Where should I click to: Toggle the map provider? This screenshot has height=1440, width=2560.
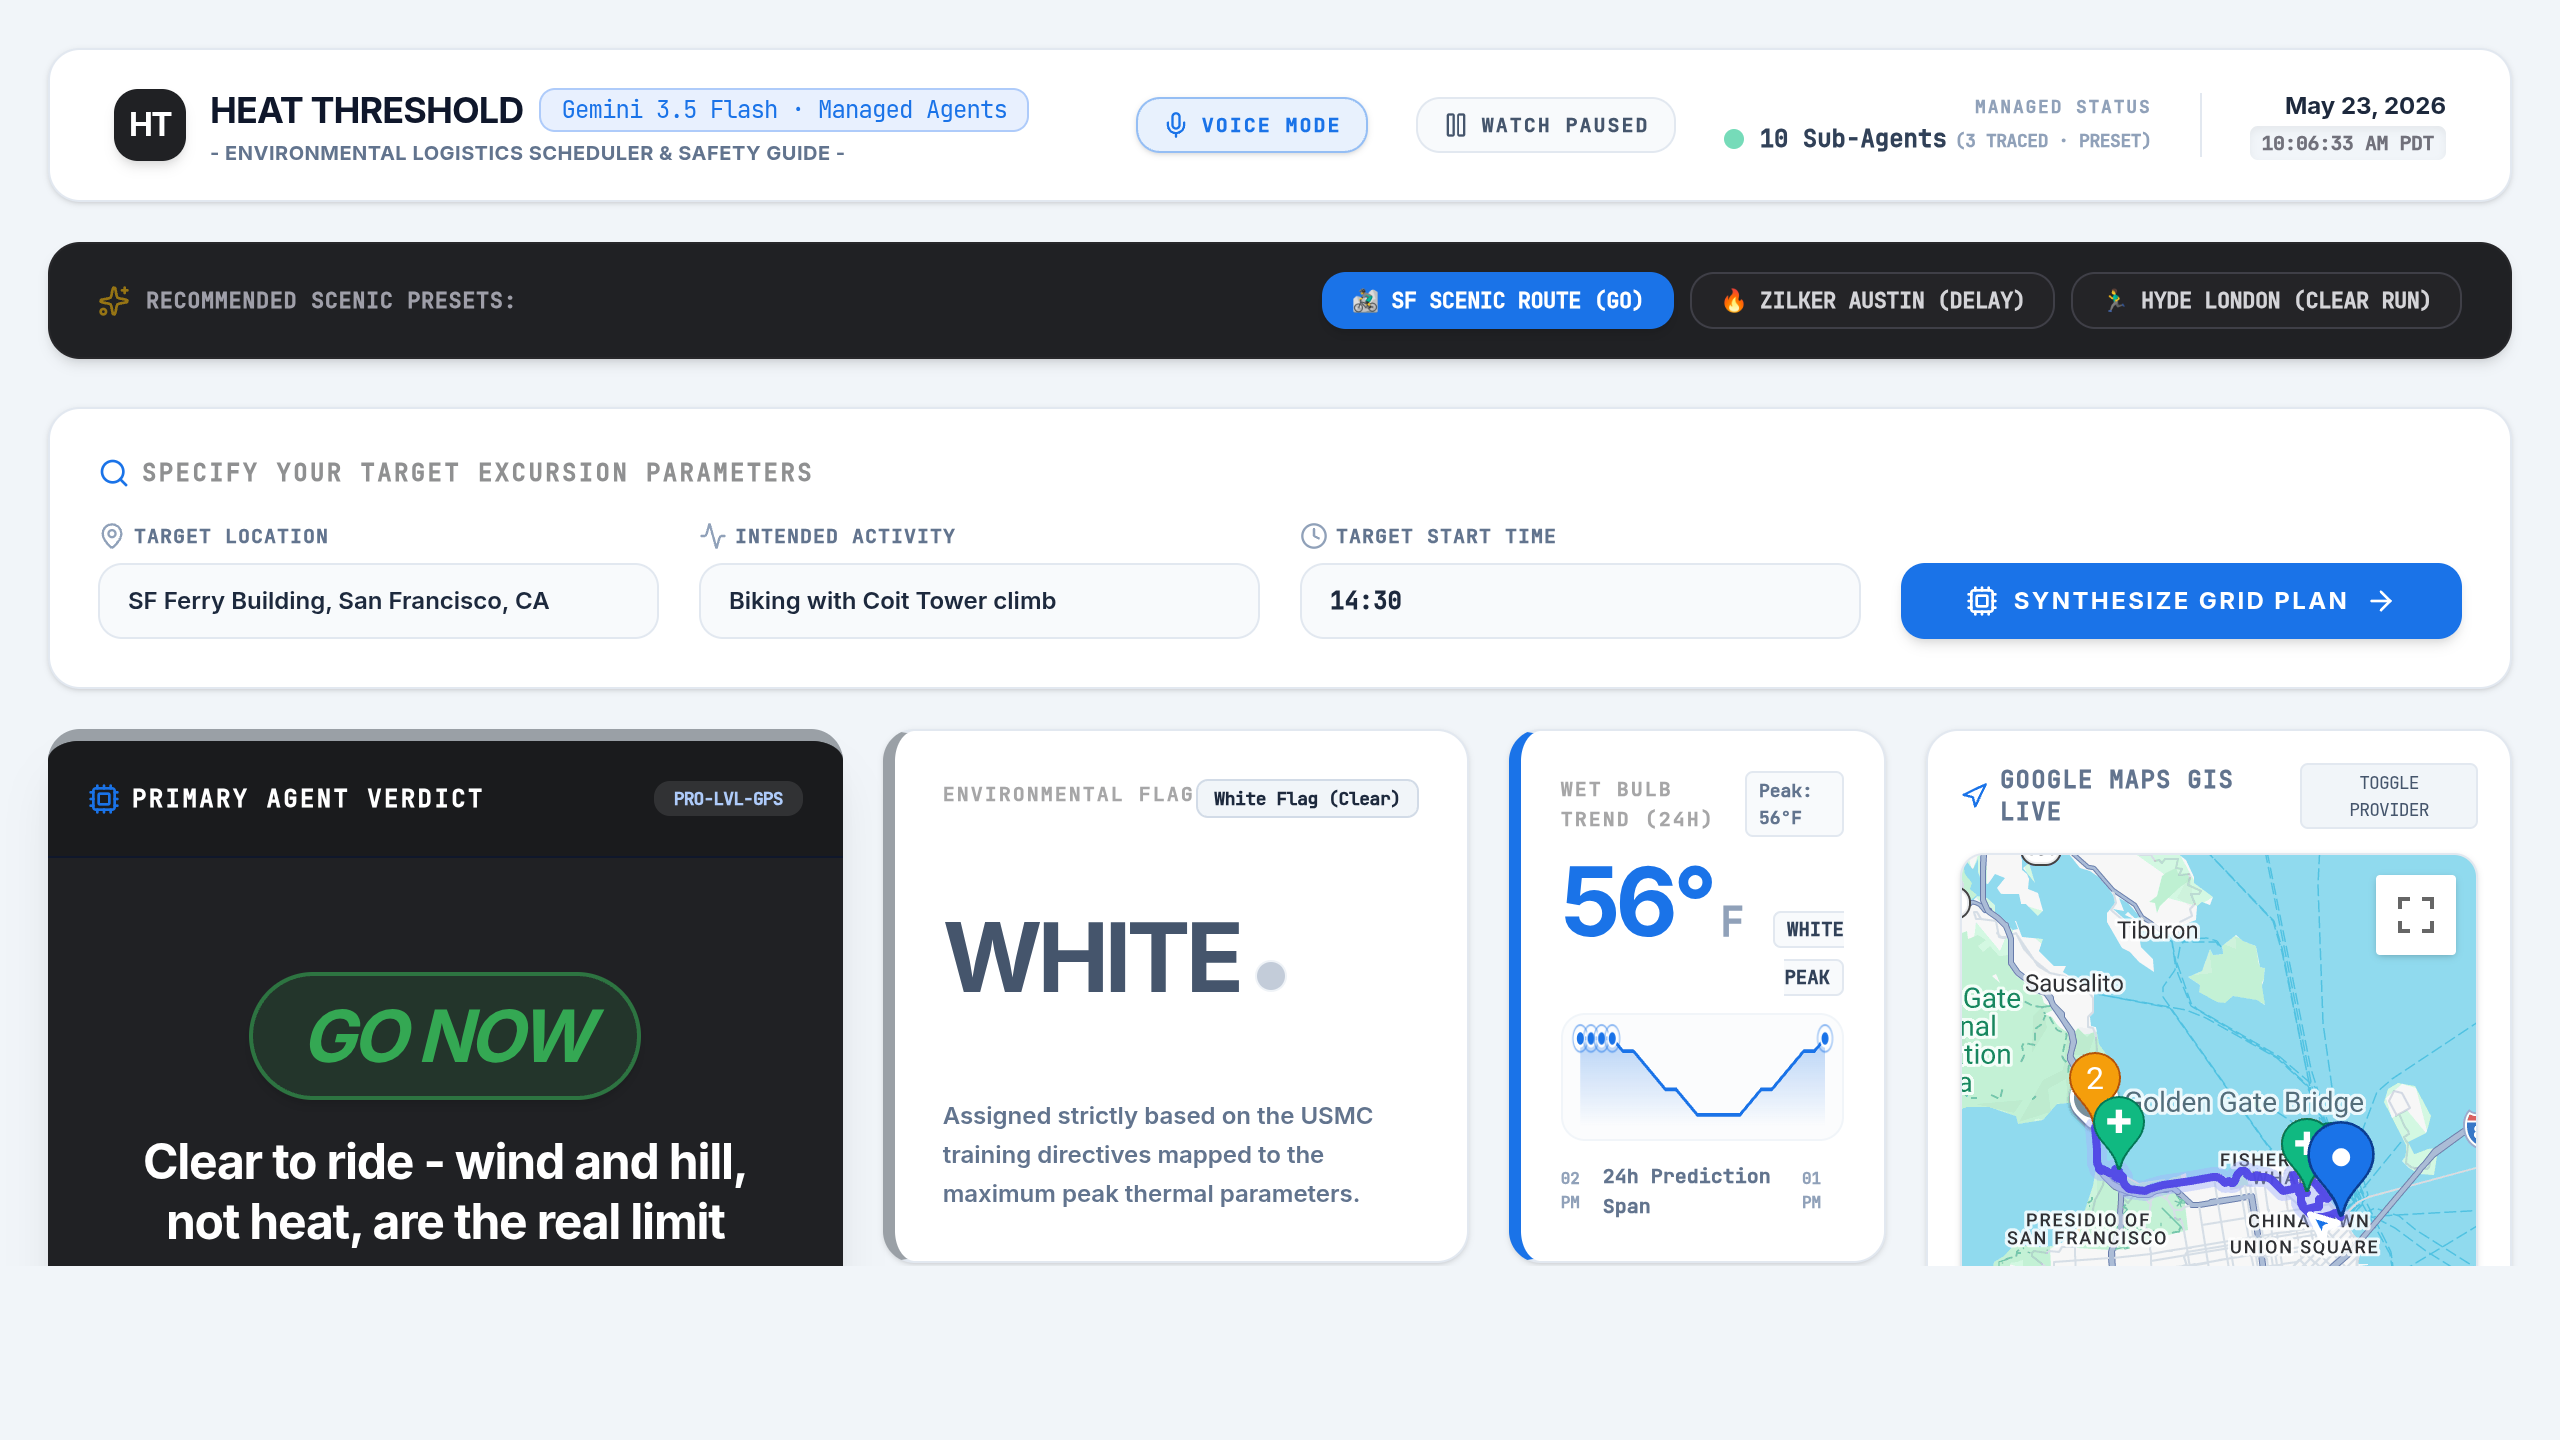click(x=2389, y=796)
